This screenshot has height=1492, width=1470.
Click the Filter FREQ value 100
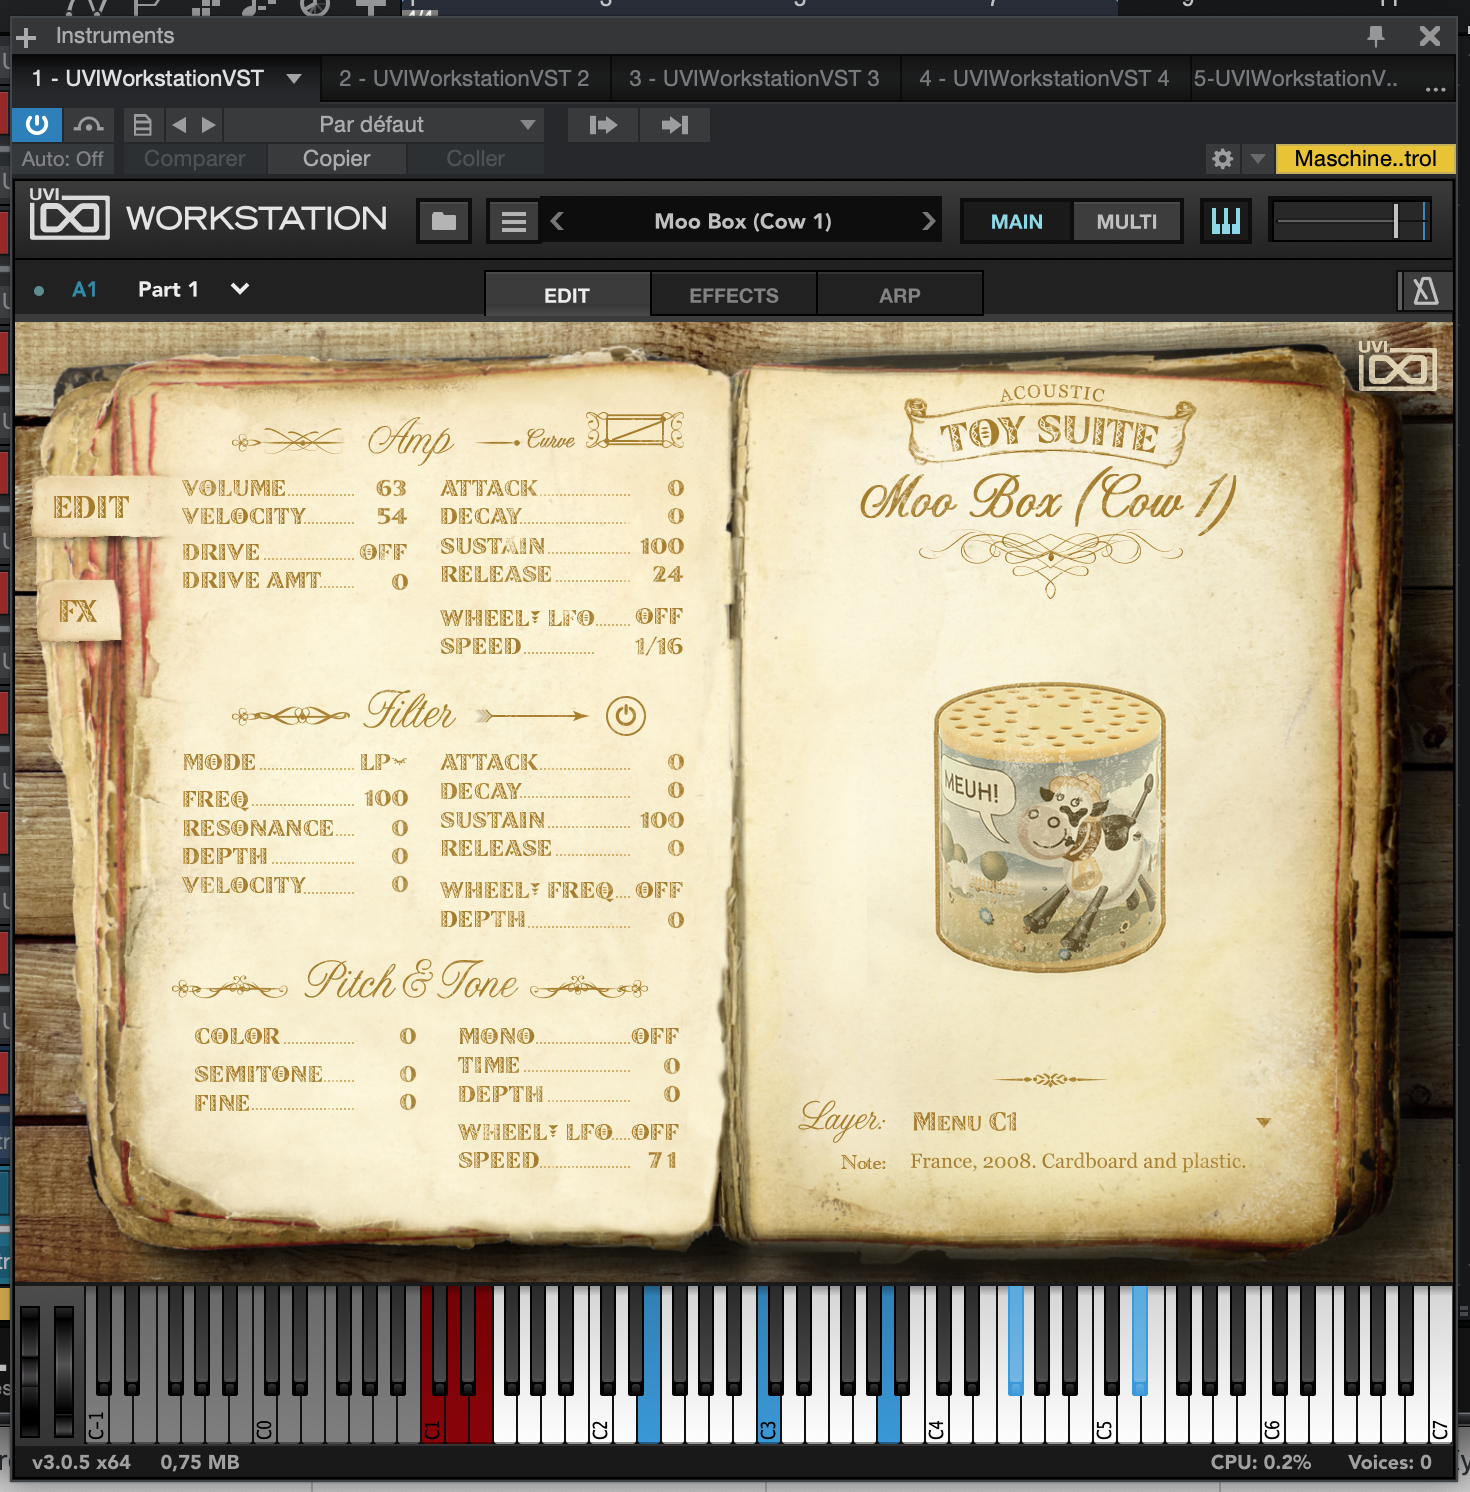386,798
